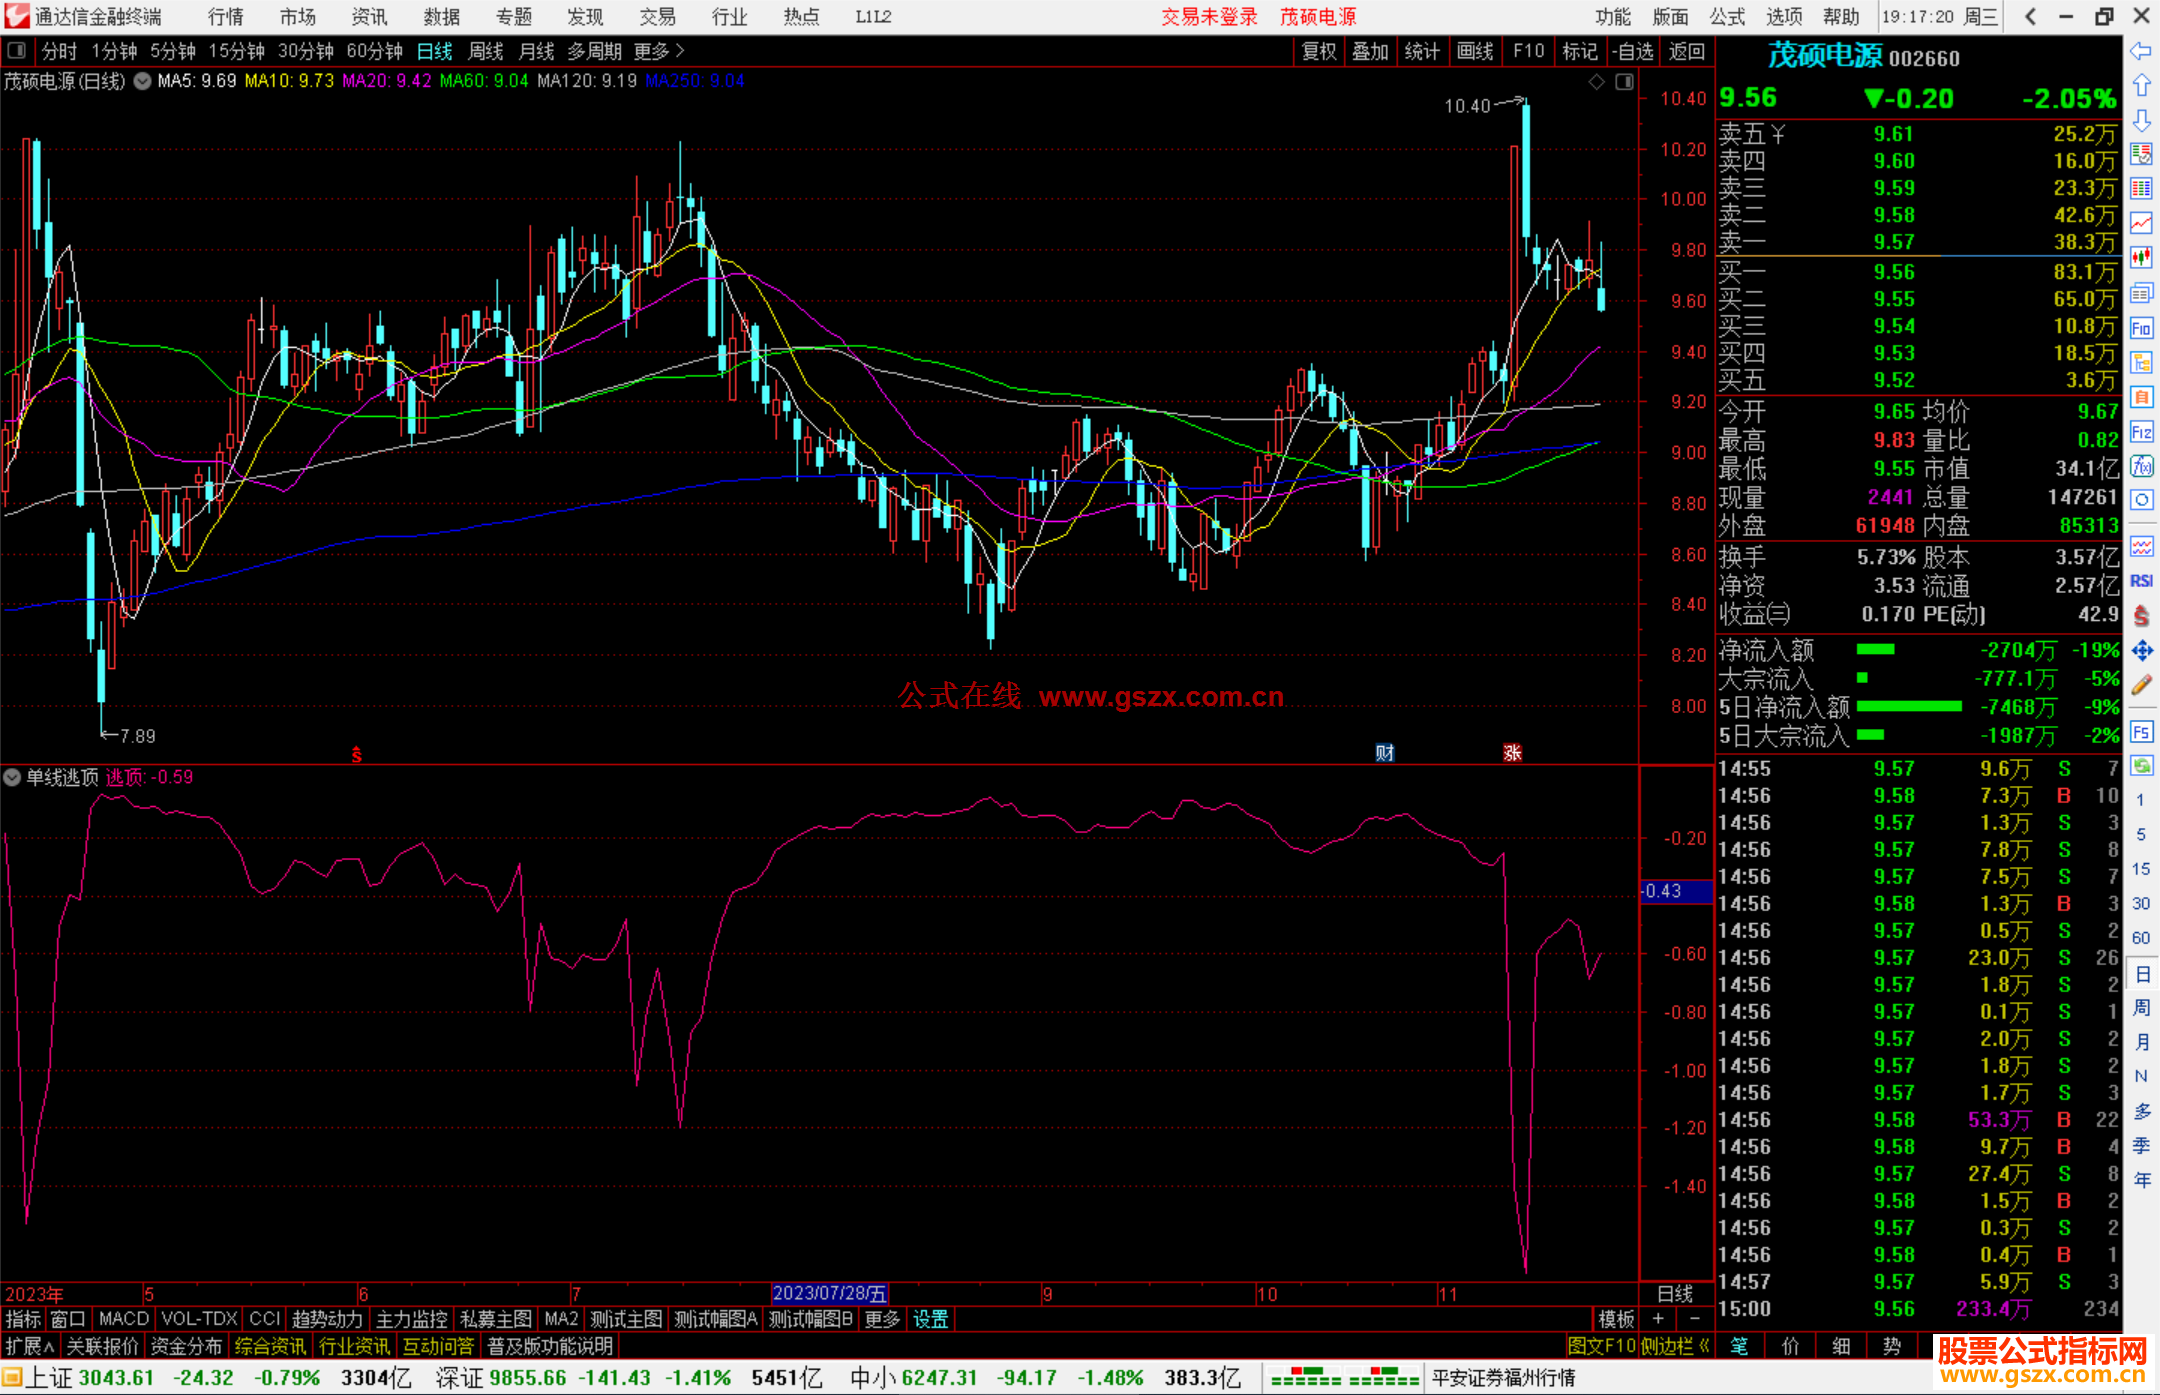This screenshot has height=1395, width=2160.
Task: Switch to the 周线 weekly chart tab
Action: 486,51
